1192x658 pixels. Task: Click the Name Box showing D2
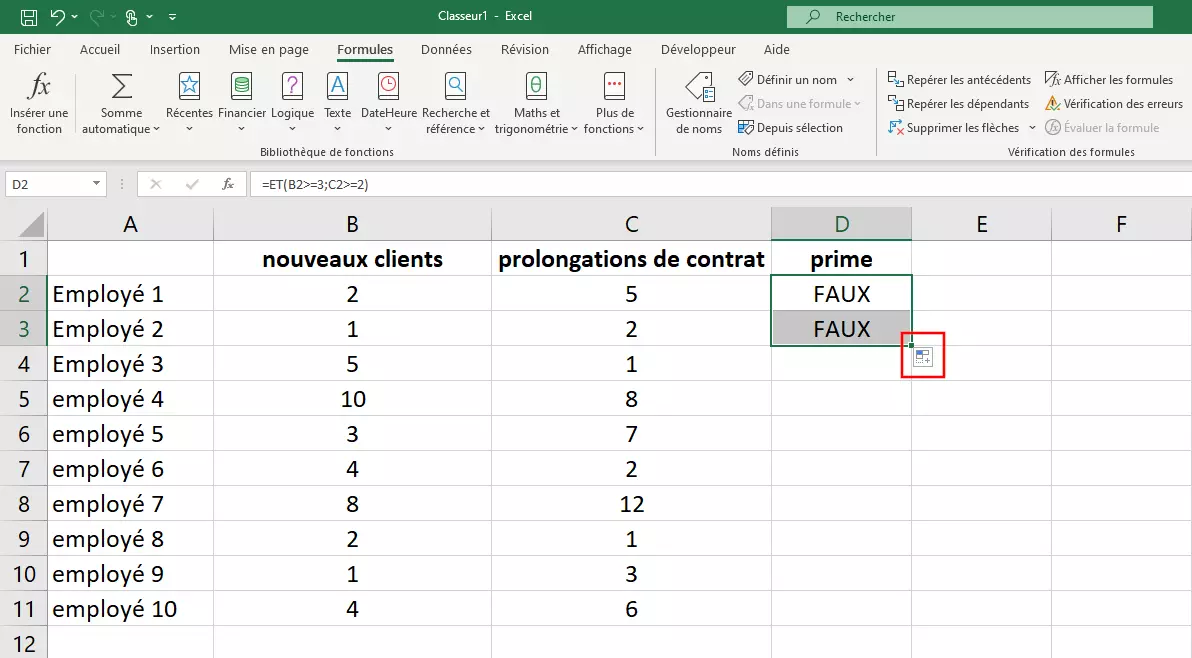click(47, 184)
